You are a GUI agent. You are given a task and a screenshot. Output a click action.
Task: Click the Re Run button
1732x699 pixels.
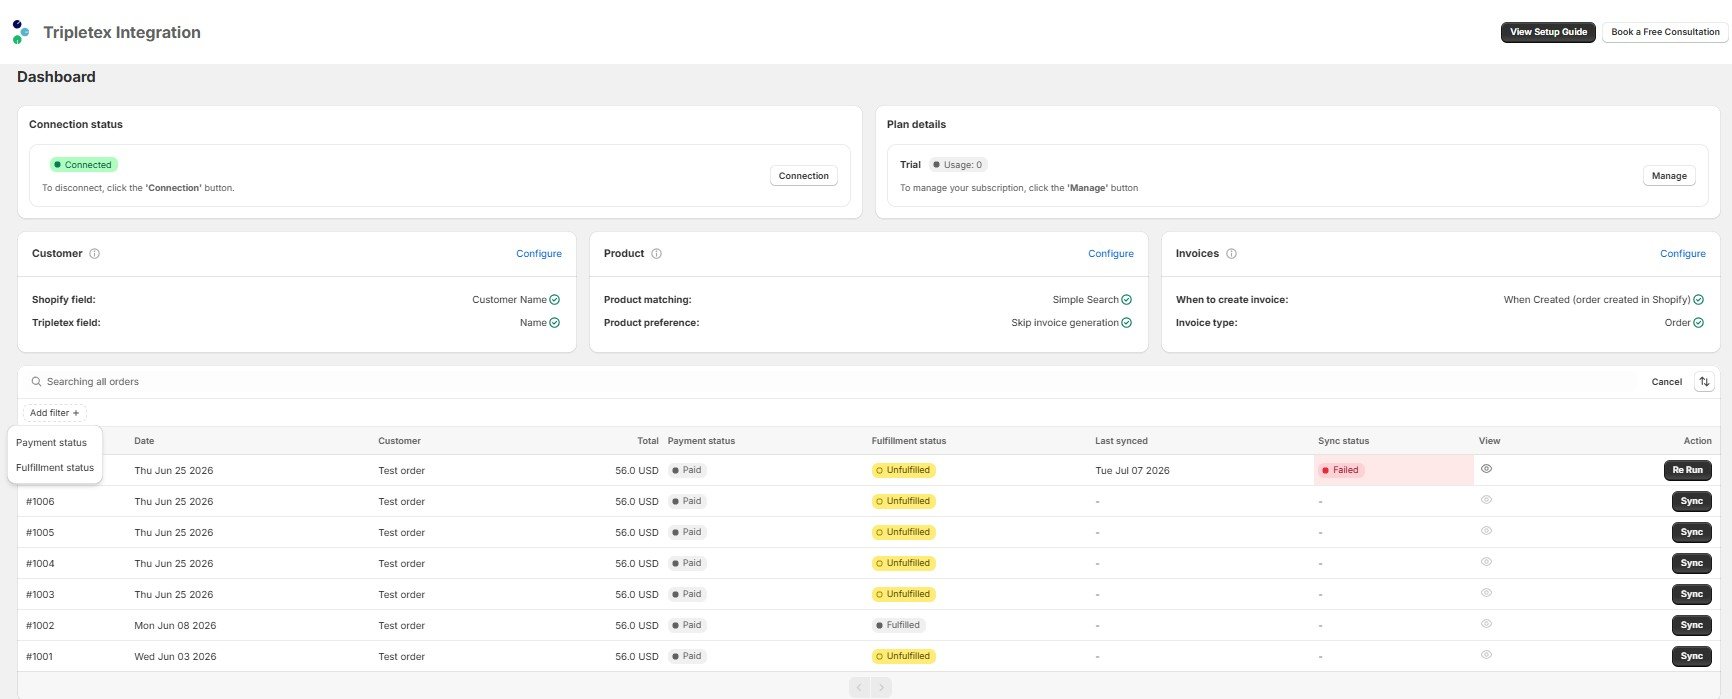1687,470
